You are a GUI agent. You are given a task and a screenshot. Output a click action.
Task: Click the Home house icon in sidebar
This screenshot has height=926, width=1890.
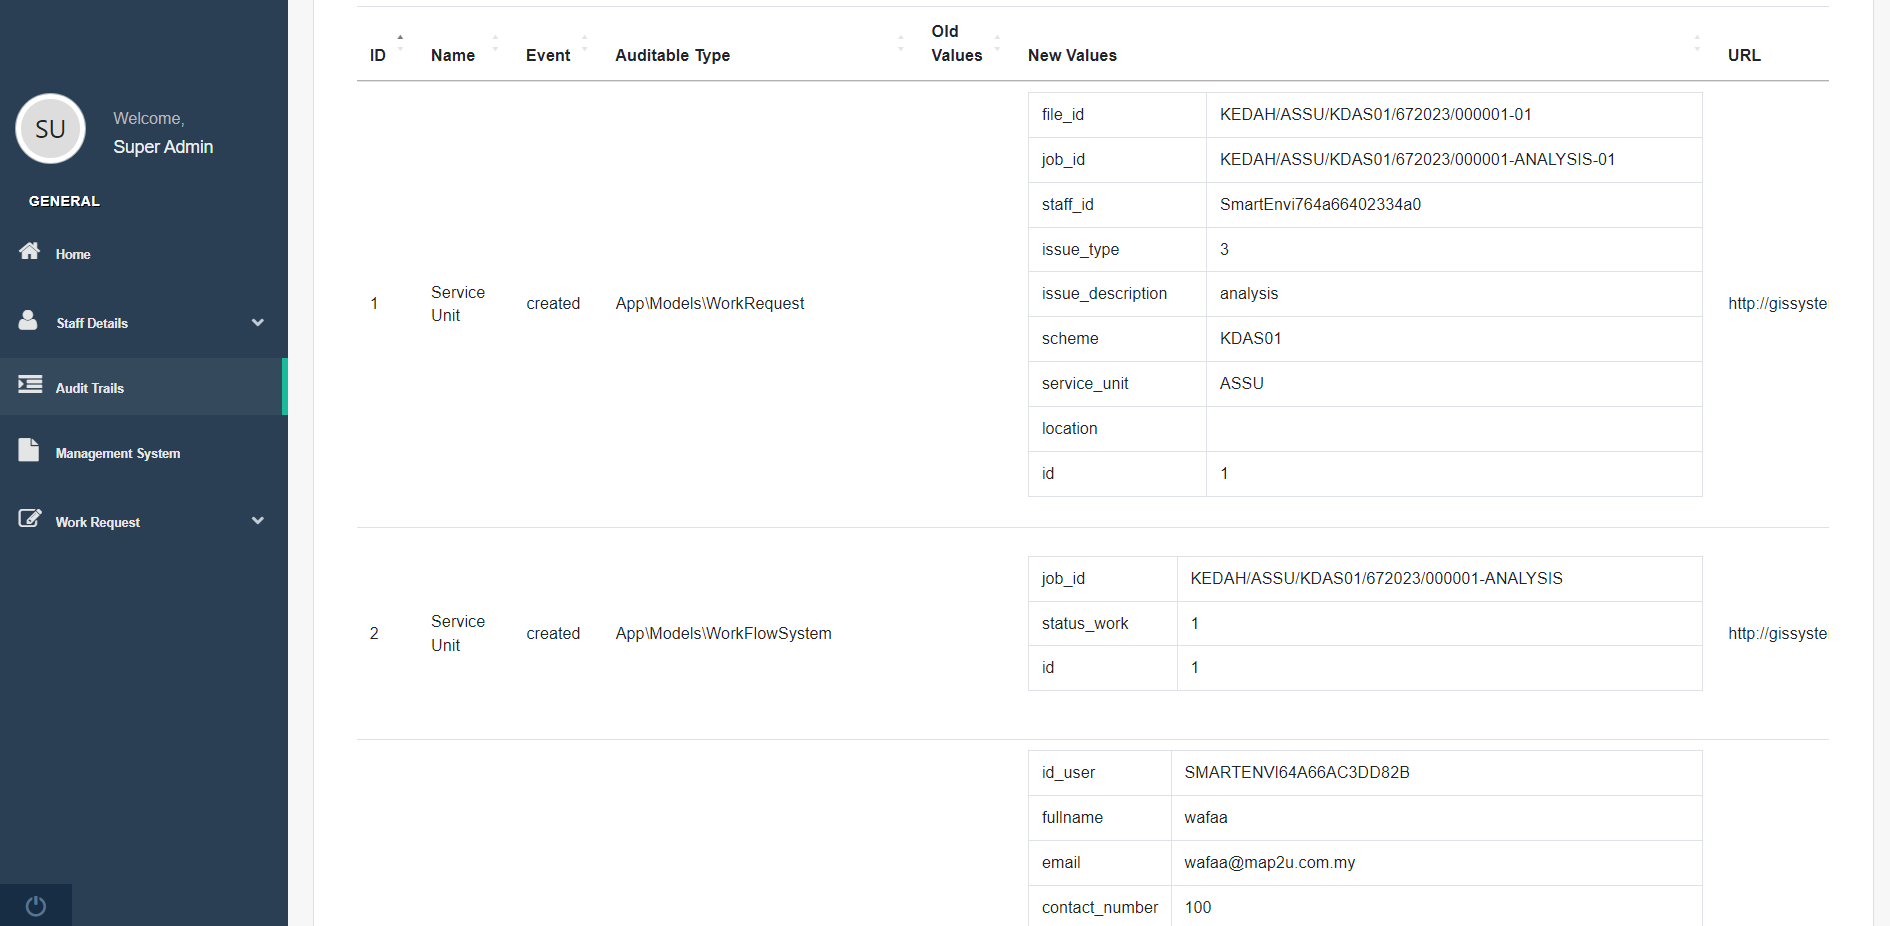click(30, 251)
